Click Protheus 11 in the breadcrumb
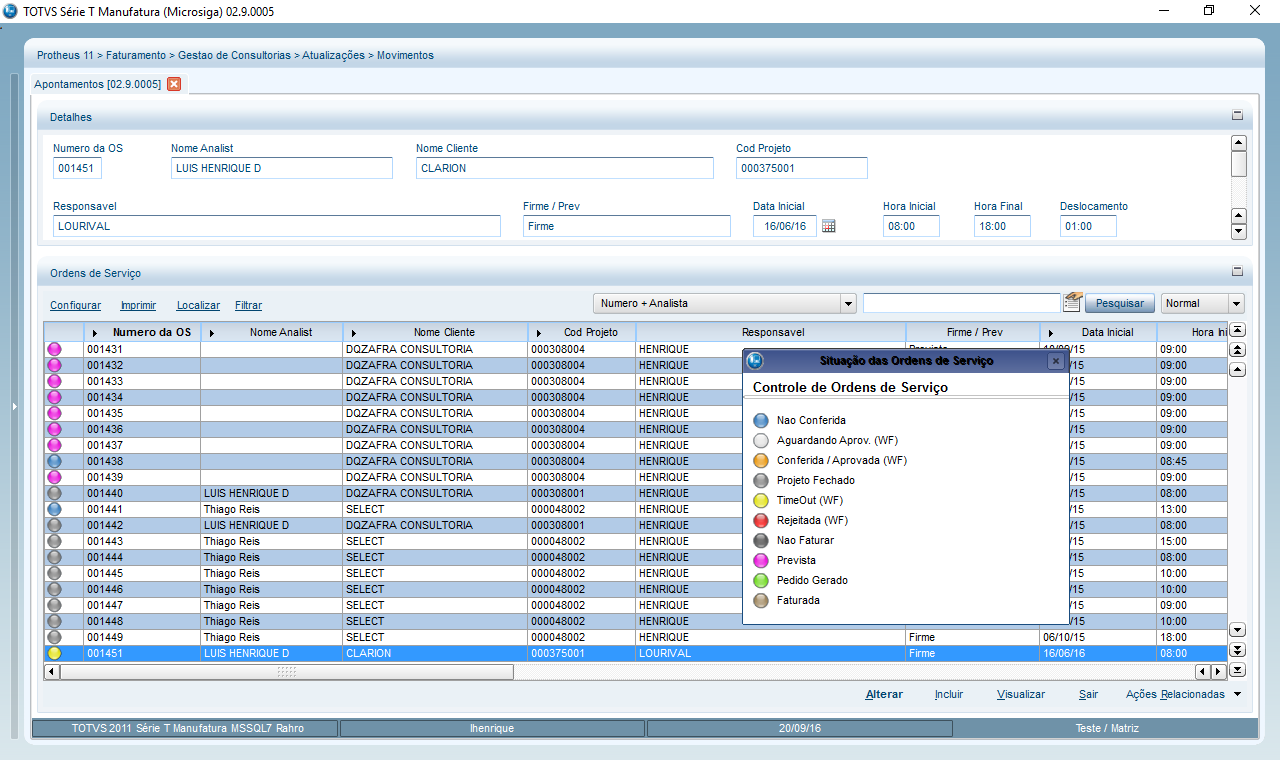Image resolution: width=1280 pixels, height=760 pixels. click(x=65, y=55)
